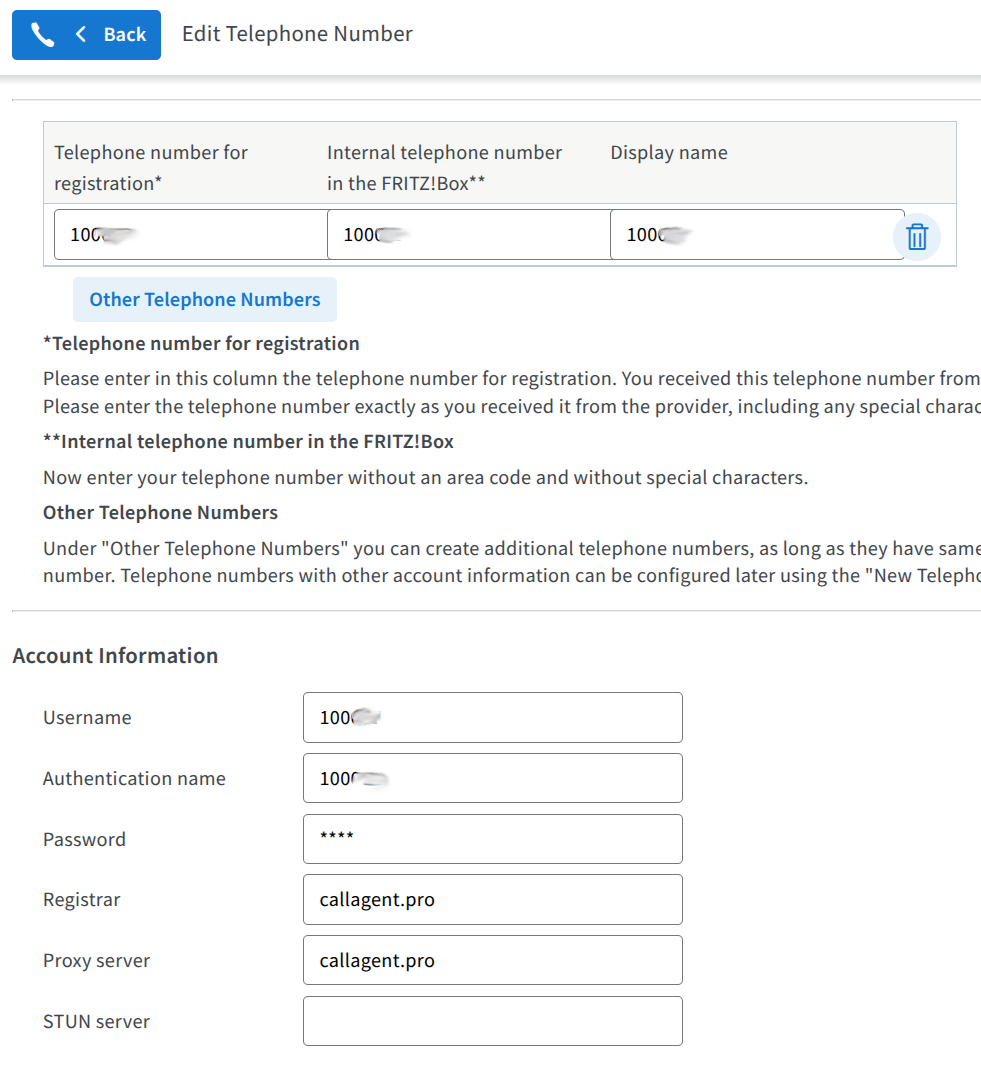This screenshot has height=1065, width=981.
Task: Click the Display name field
Action: click(757, 233)
